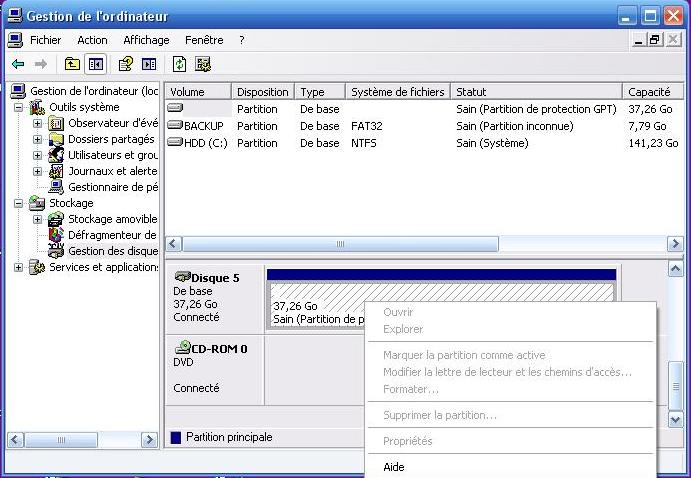The image size is (691, 478).
Task: Expand the Stockage amovible node
Action: [x=37, y=219]
